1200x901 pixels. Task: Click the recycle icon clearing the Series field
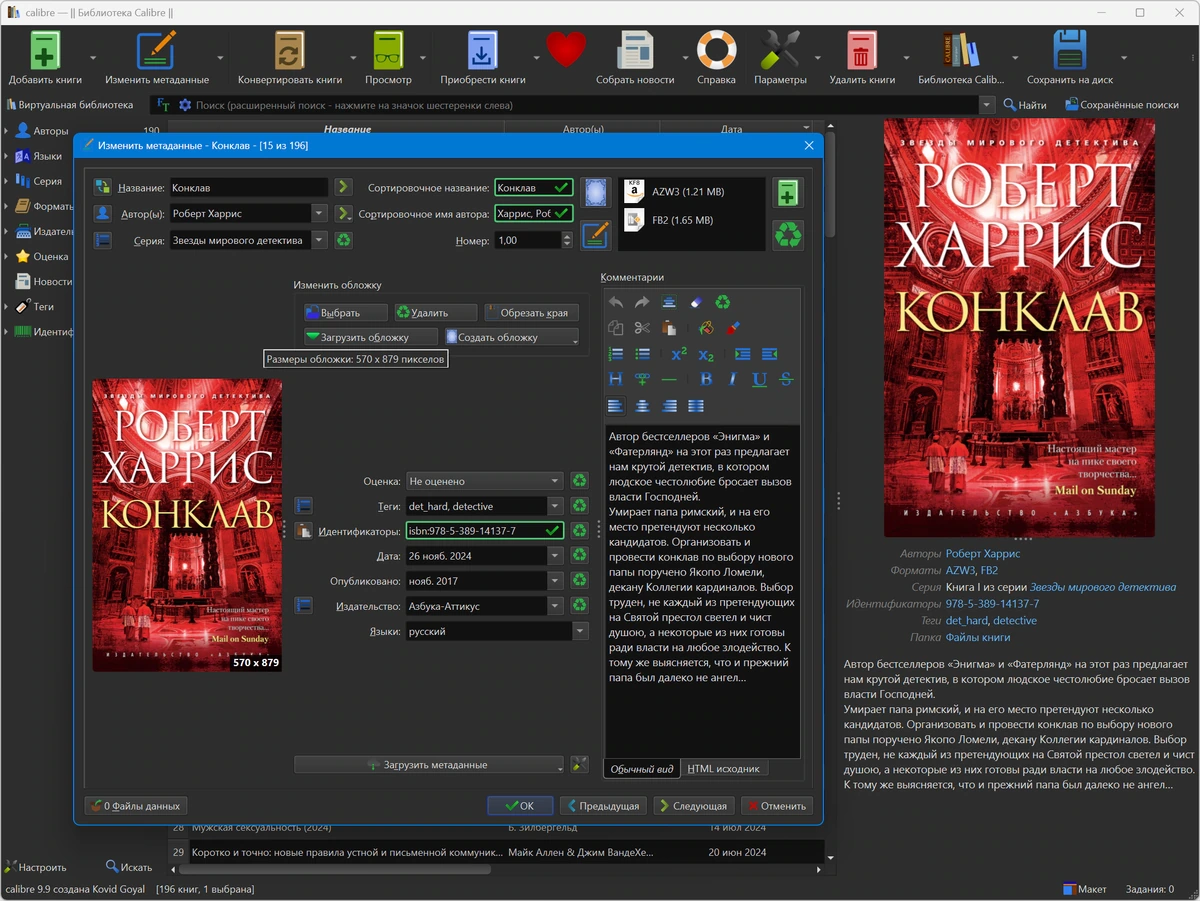click(343, 240)
